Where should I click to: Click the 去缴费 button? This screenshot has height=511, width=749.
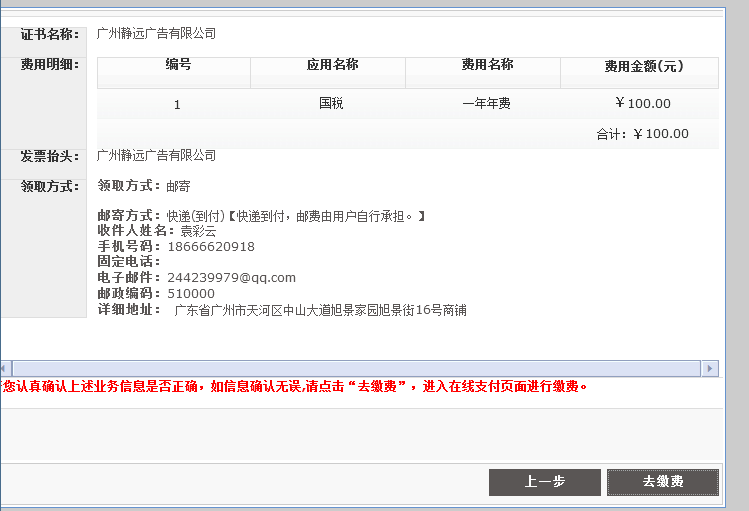tap(663, 482)
